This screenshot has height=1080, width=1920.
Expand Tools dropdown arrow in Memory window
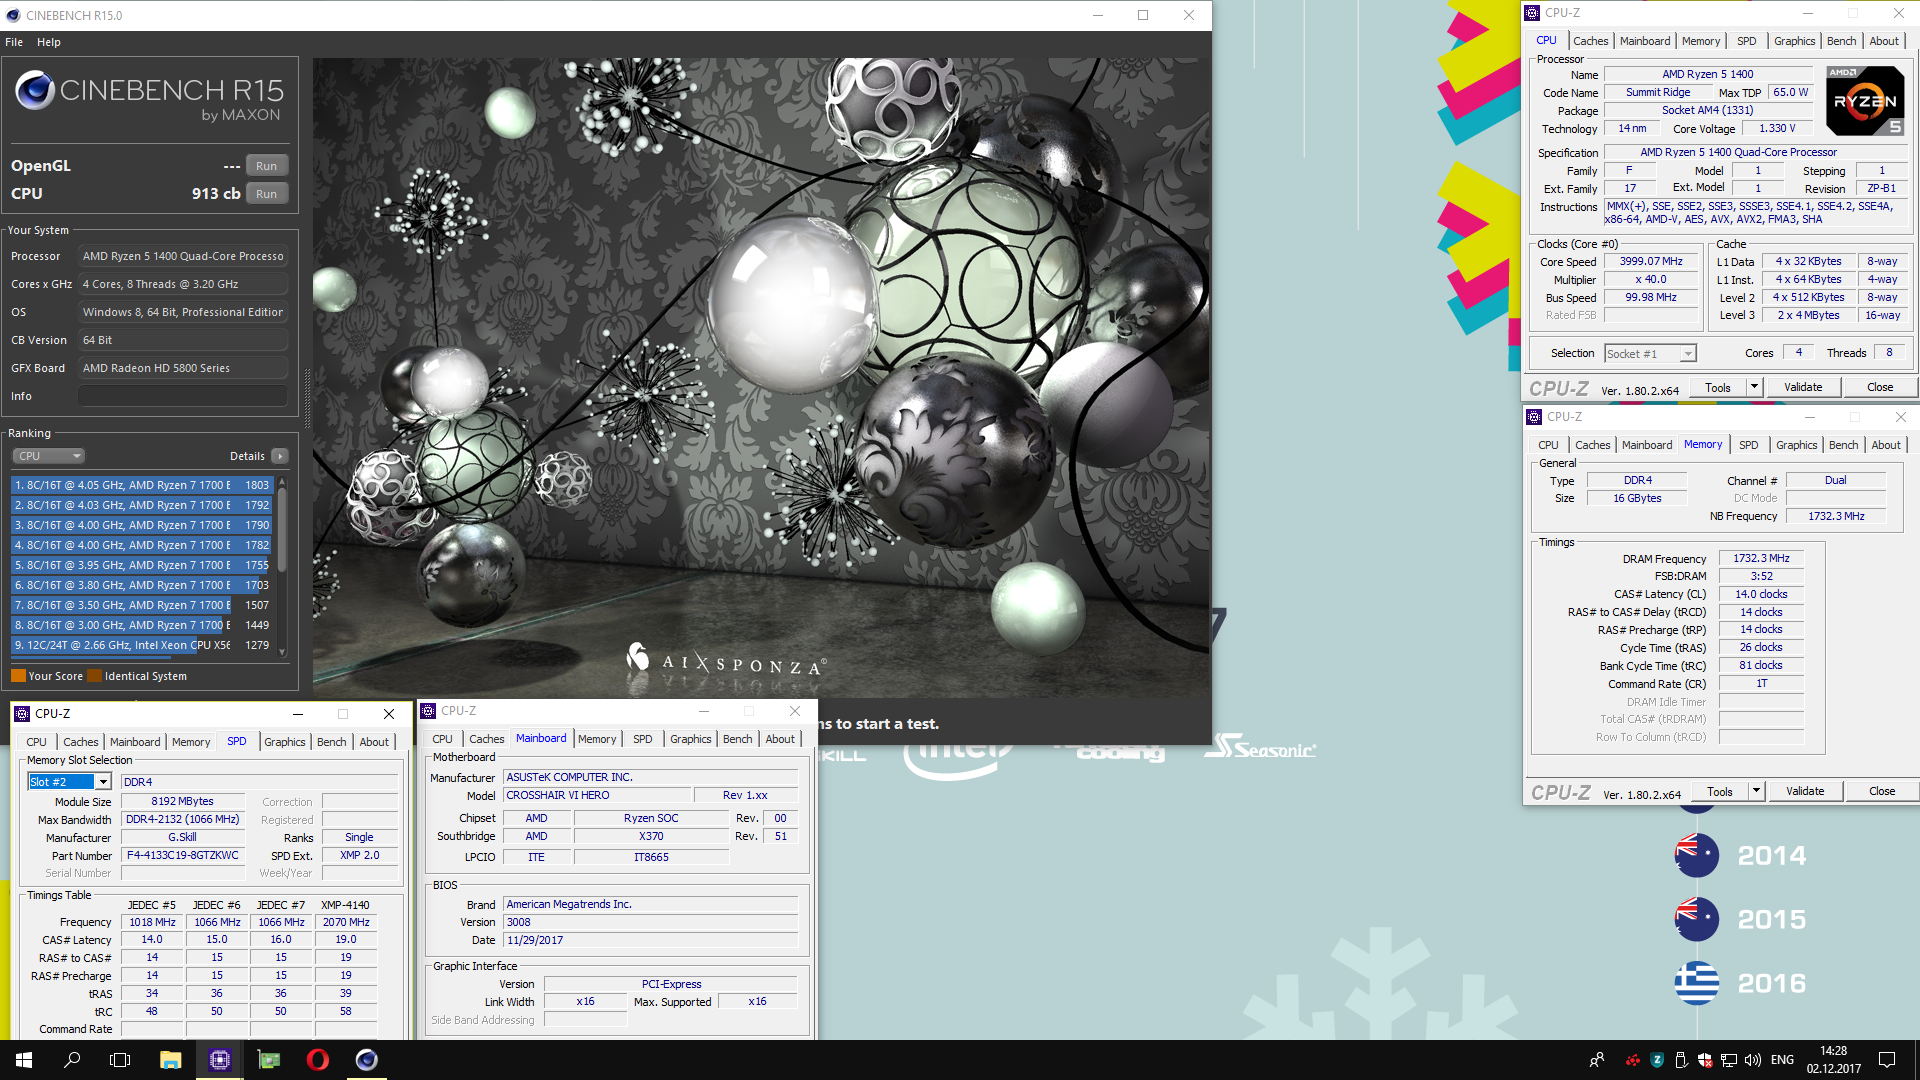coord(1755,791)
